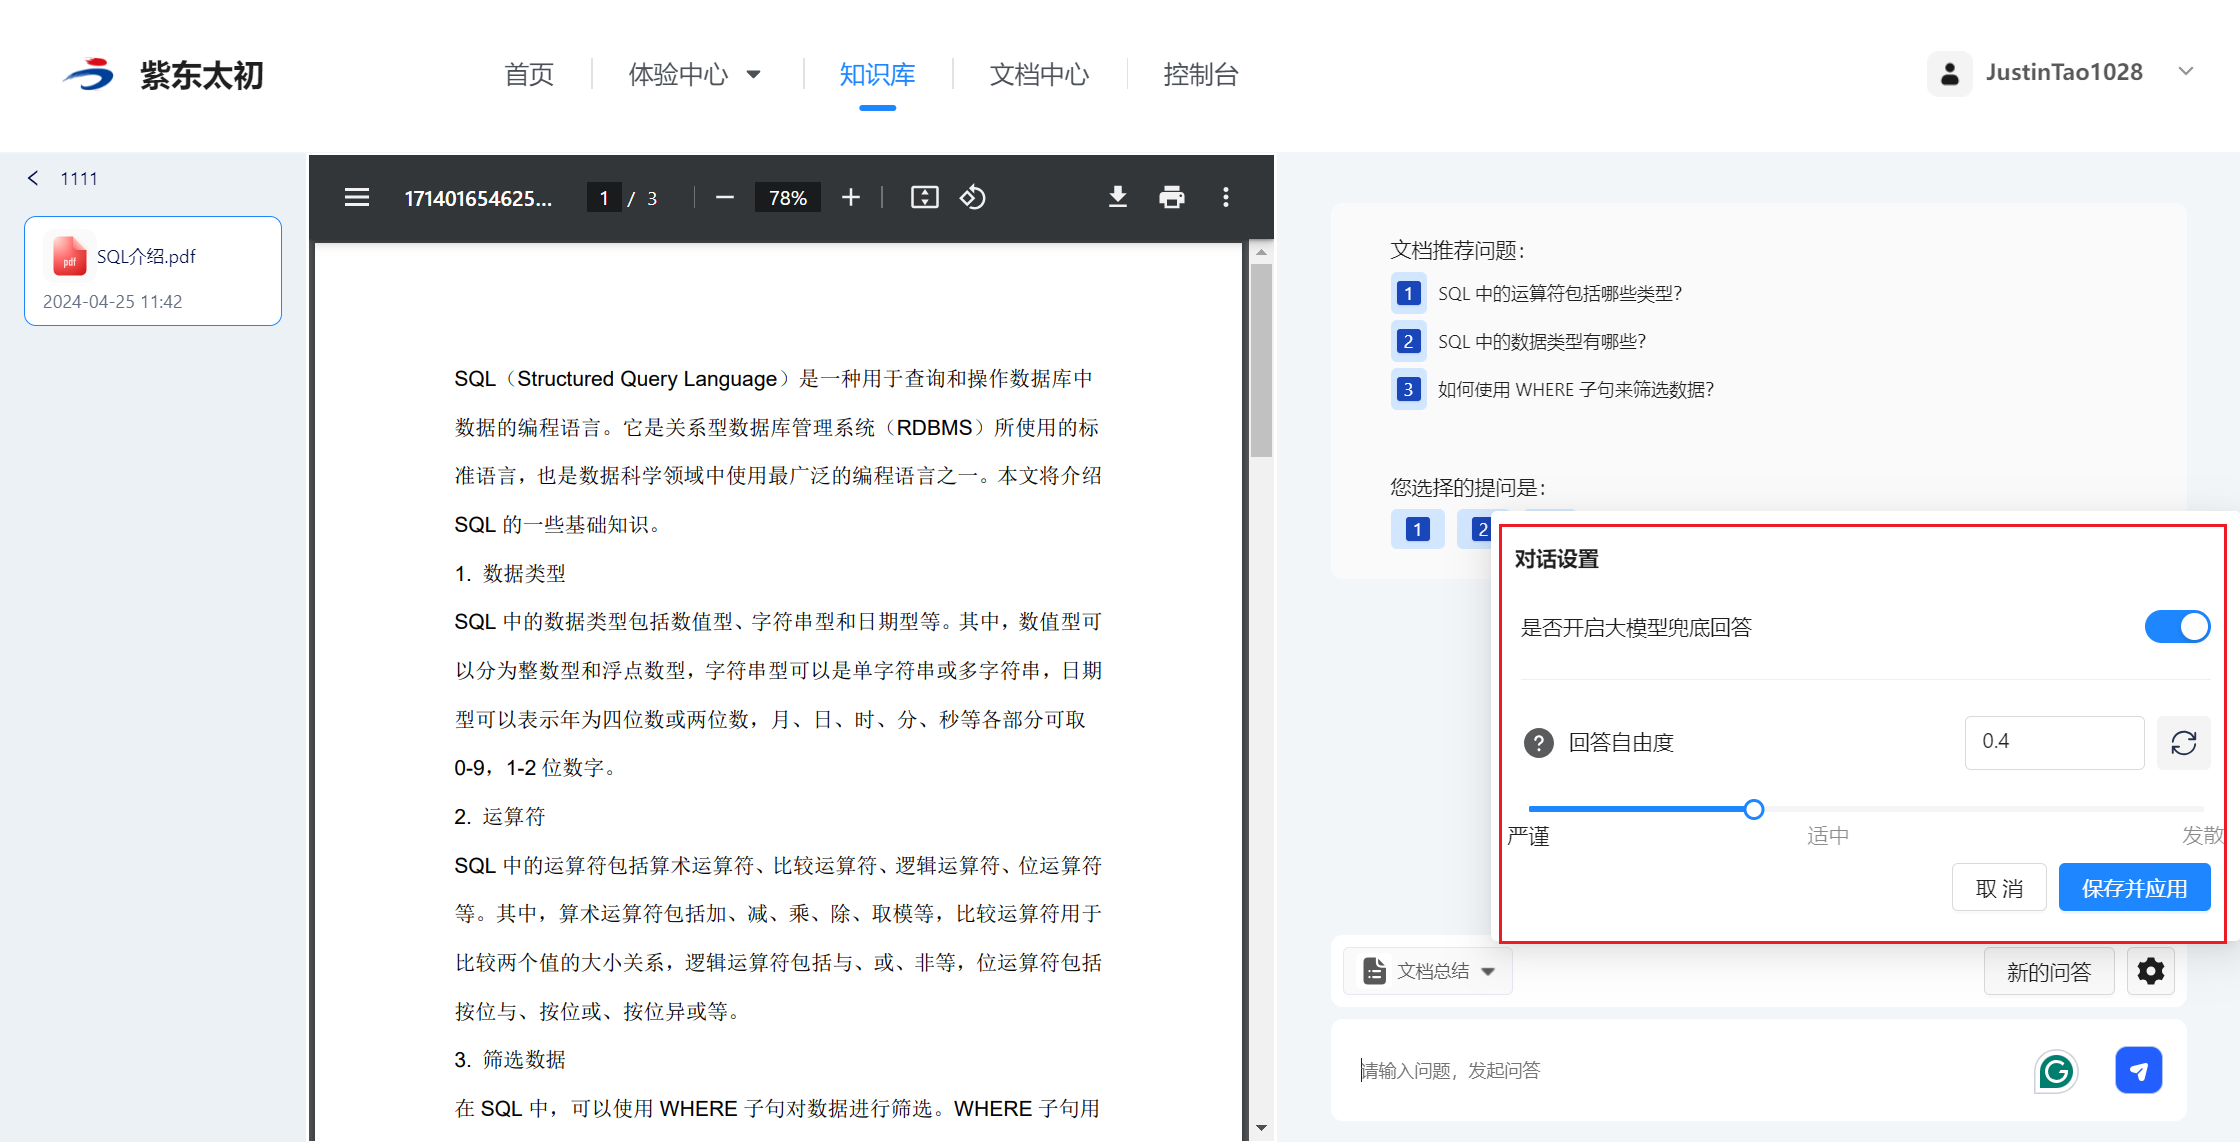Send the question with the blue paper-plane button
The image size is (2240, 1142).
tap(2138, 1071)
